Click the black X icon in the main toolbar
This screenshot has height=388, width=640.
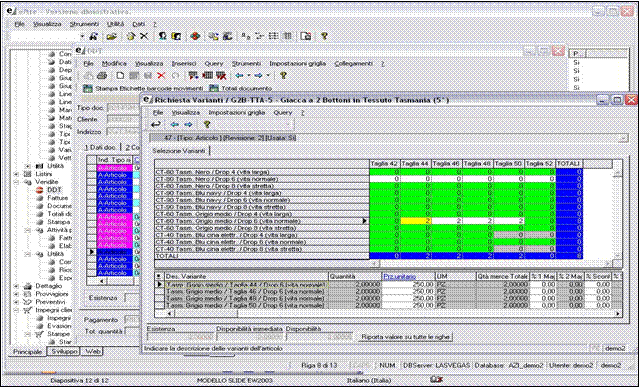pyautogui.click(x=144, y=36)
